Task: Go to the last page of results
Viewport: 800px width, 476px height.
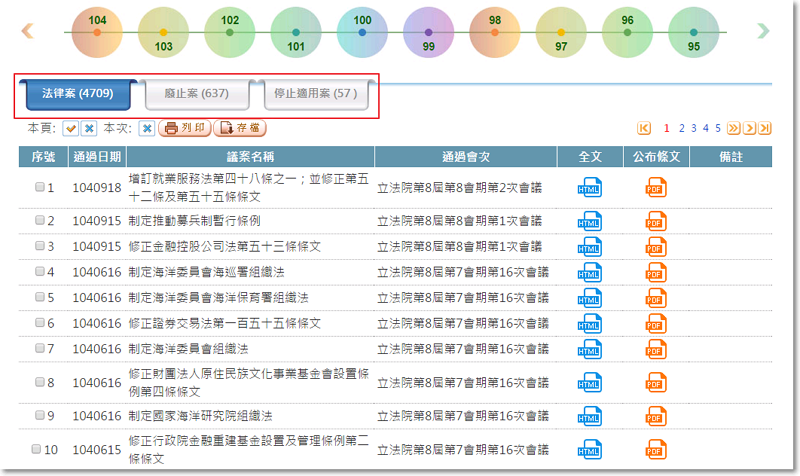Action: (765, 128)
